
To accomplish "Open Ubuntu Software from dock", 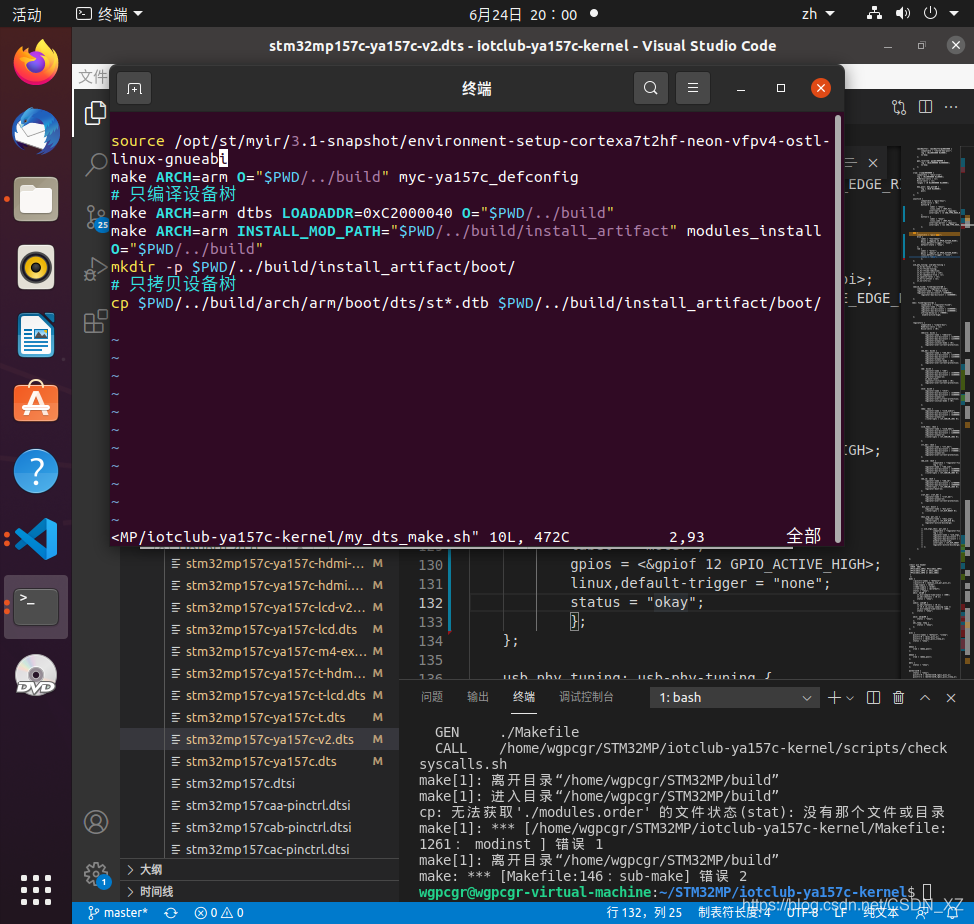I will point(36,402).
